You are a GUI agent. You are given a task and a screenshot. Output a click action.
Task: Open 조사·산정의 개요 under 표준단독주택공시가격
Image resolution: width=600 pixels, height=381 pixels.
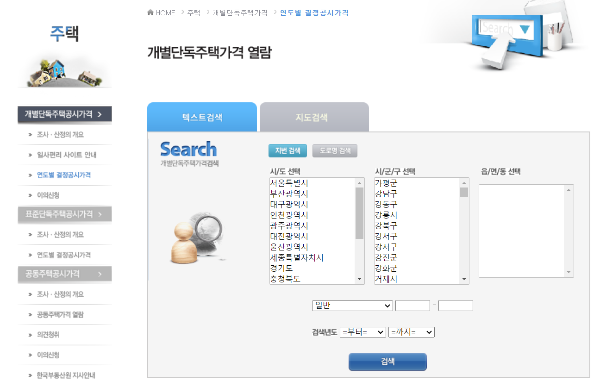[x=60, y=234]
